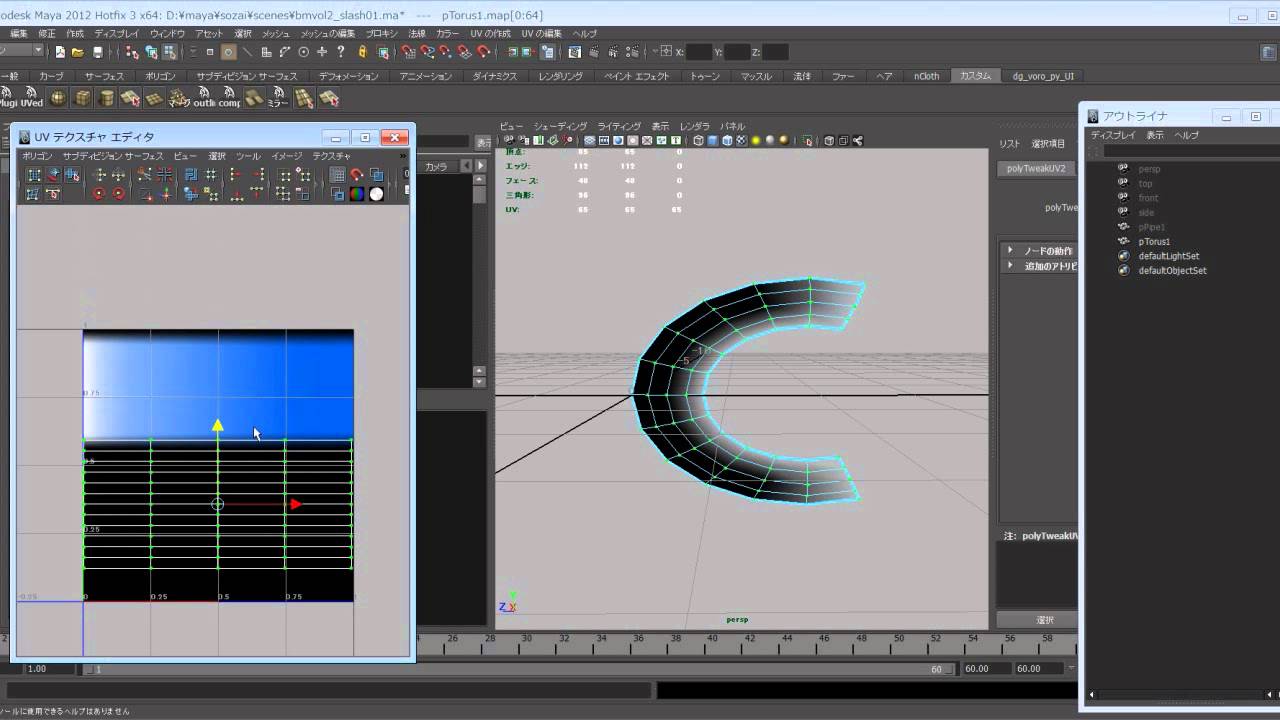Viewport: 1280px width, 720px height.
Task: Click the open scene folder icon
Action: coord(79,52)
